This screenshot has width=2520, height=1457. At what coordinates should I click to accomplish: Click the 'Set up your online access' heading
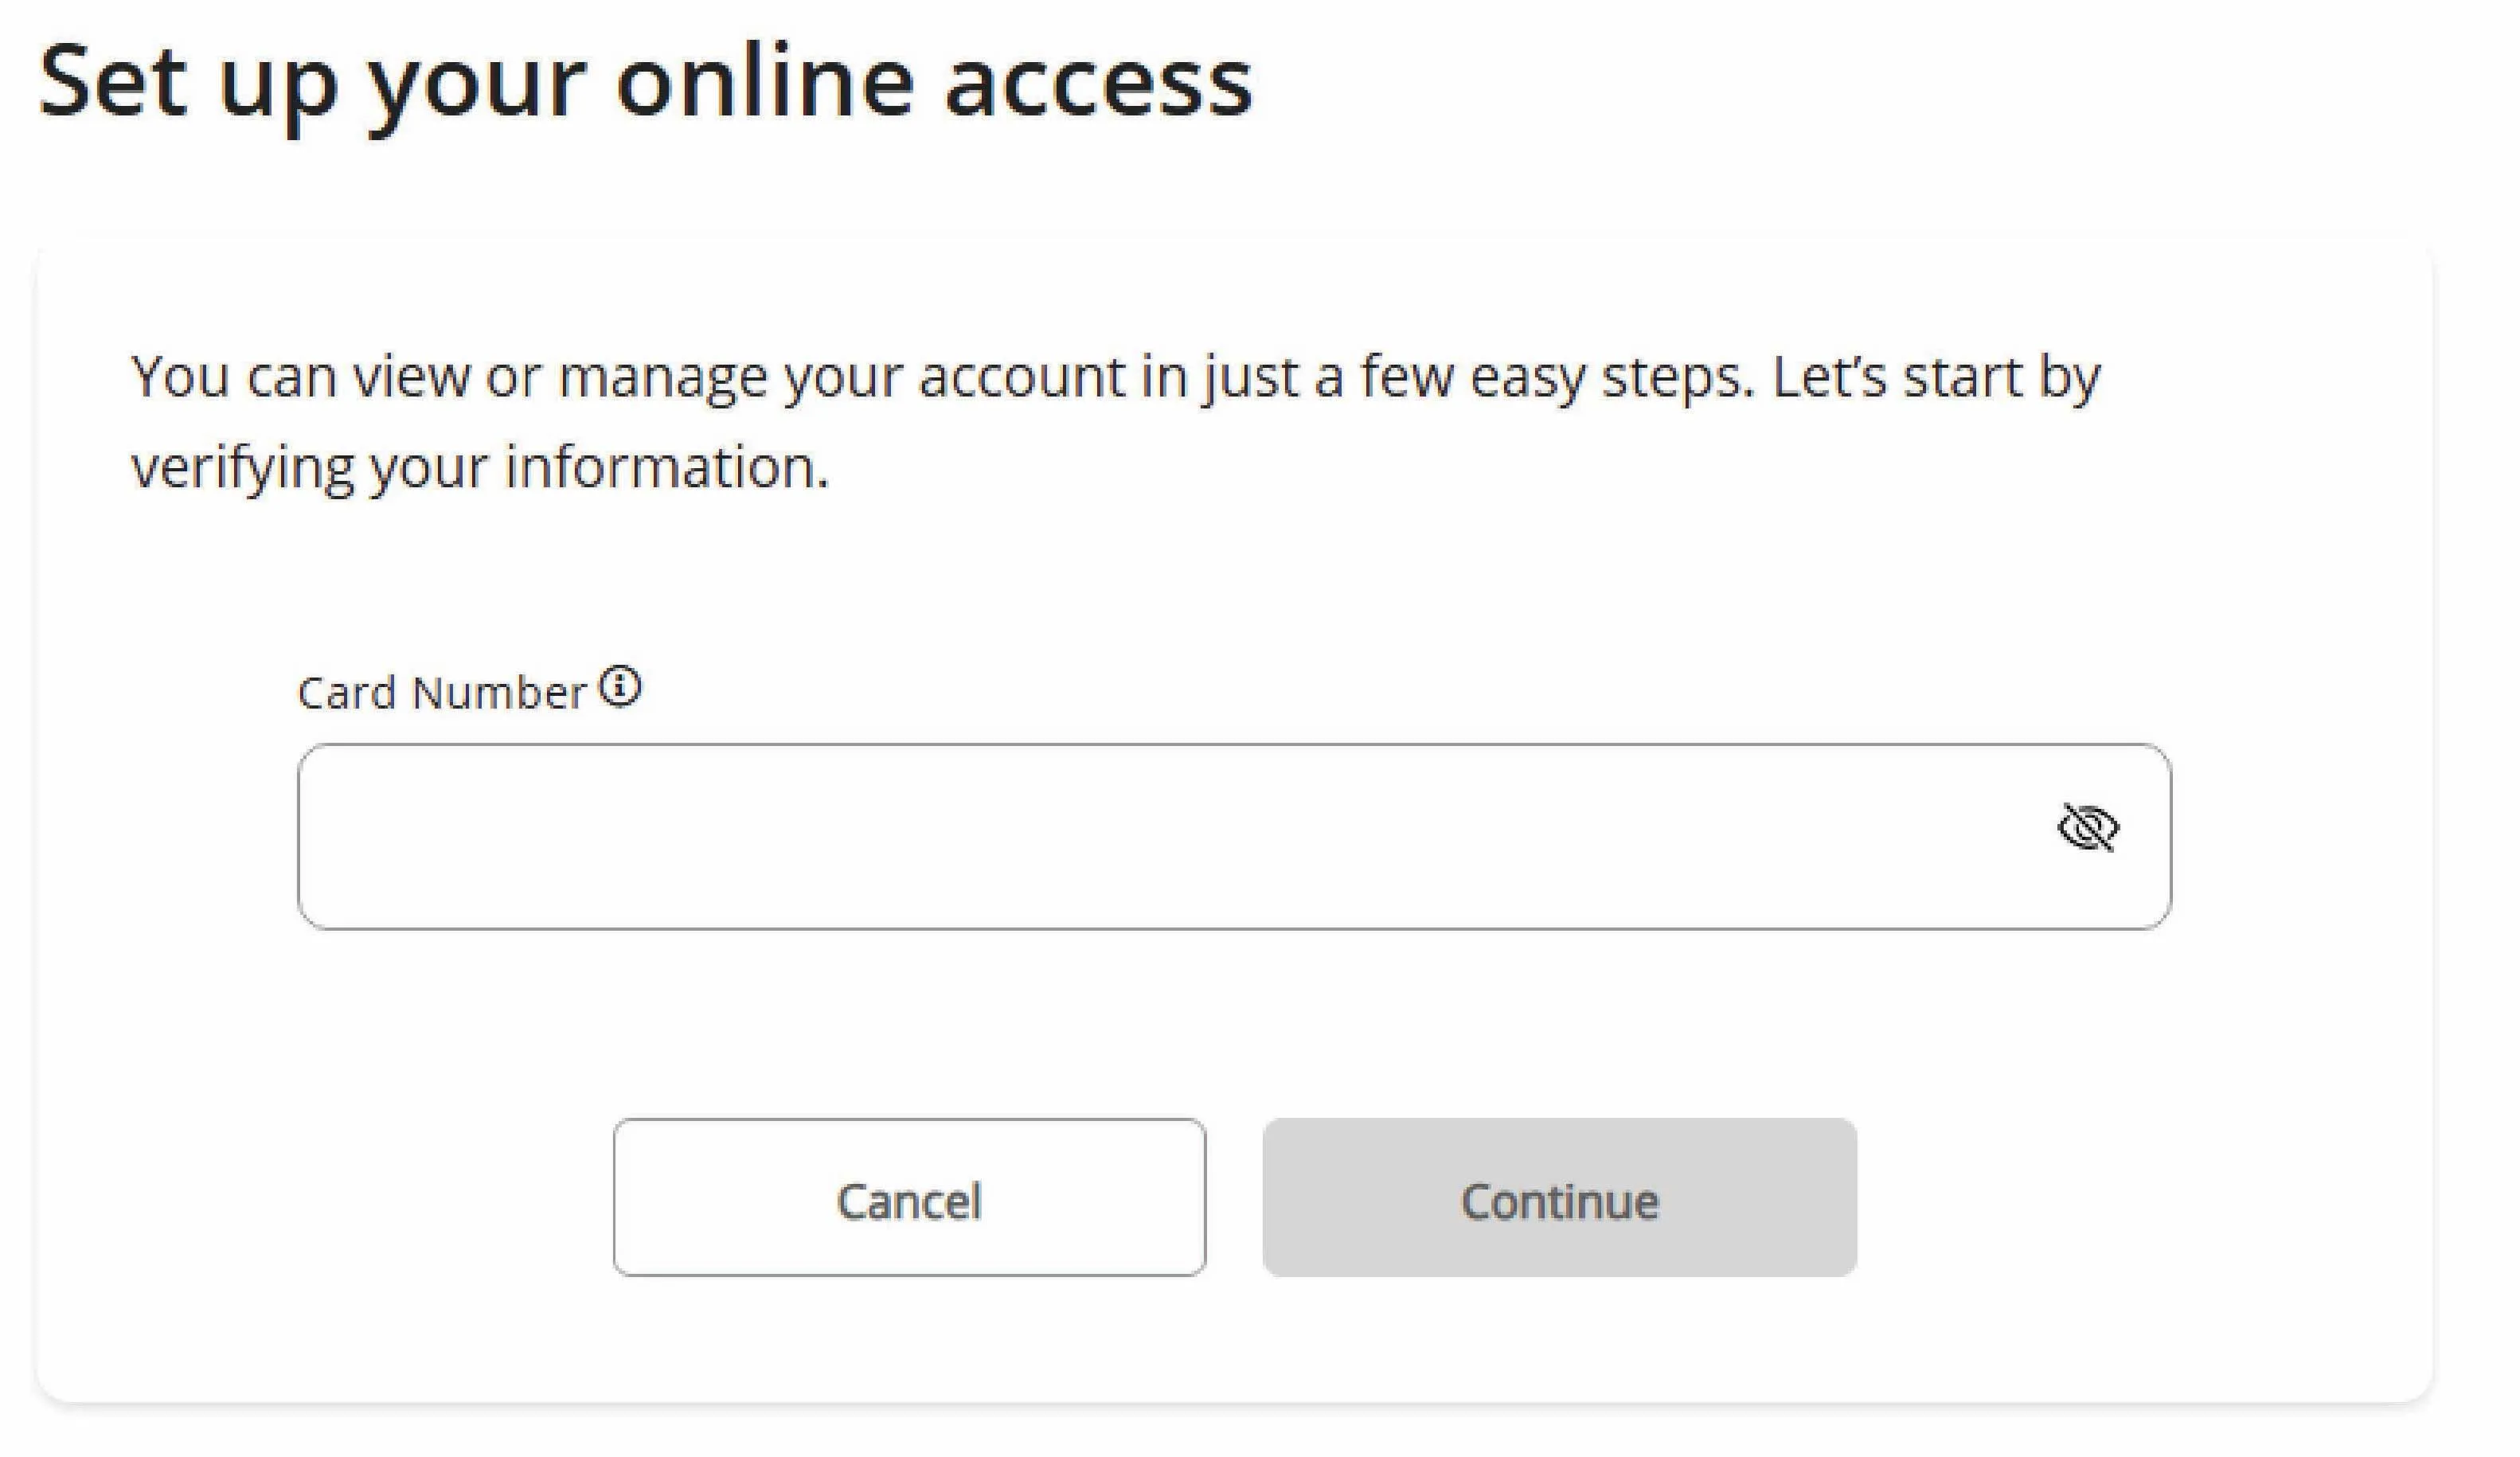645,82
